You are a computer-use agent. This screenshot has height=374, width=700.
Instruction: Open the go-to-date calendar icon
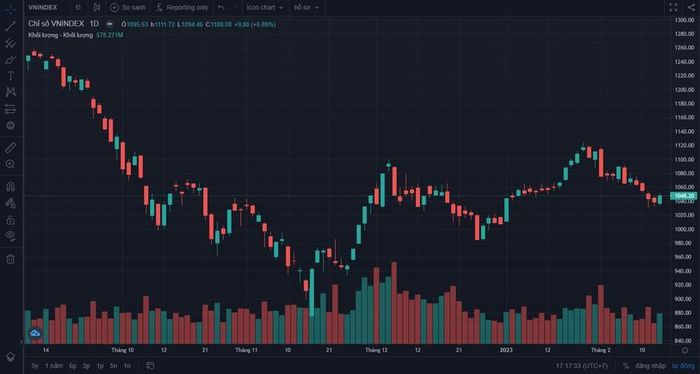click(150, 366)
